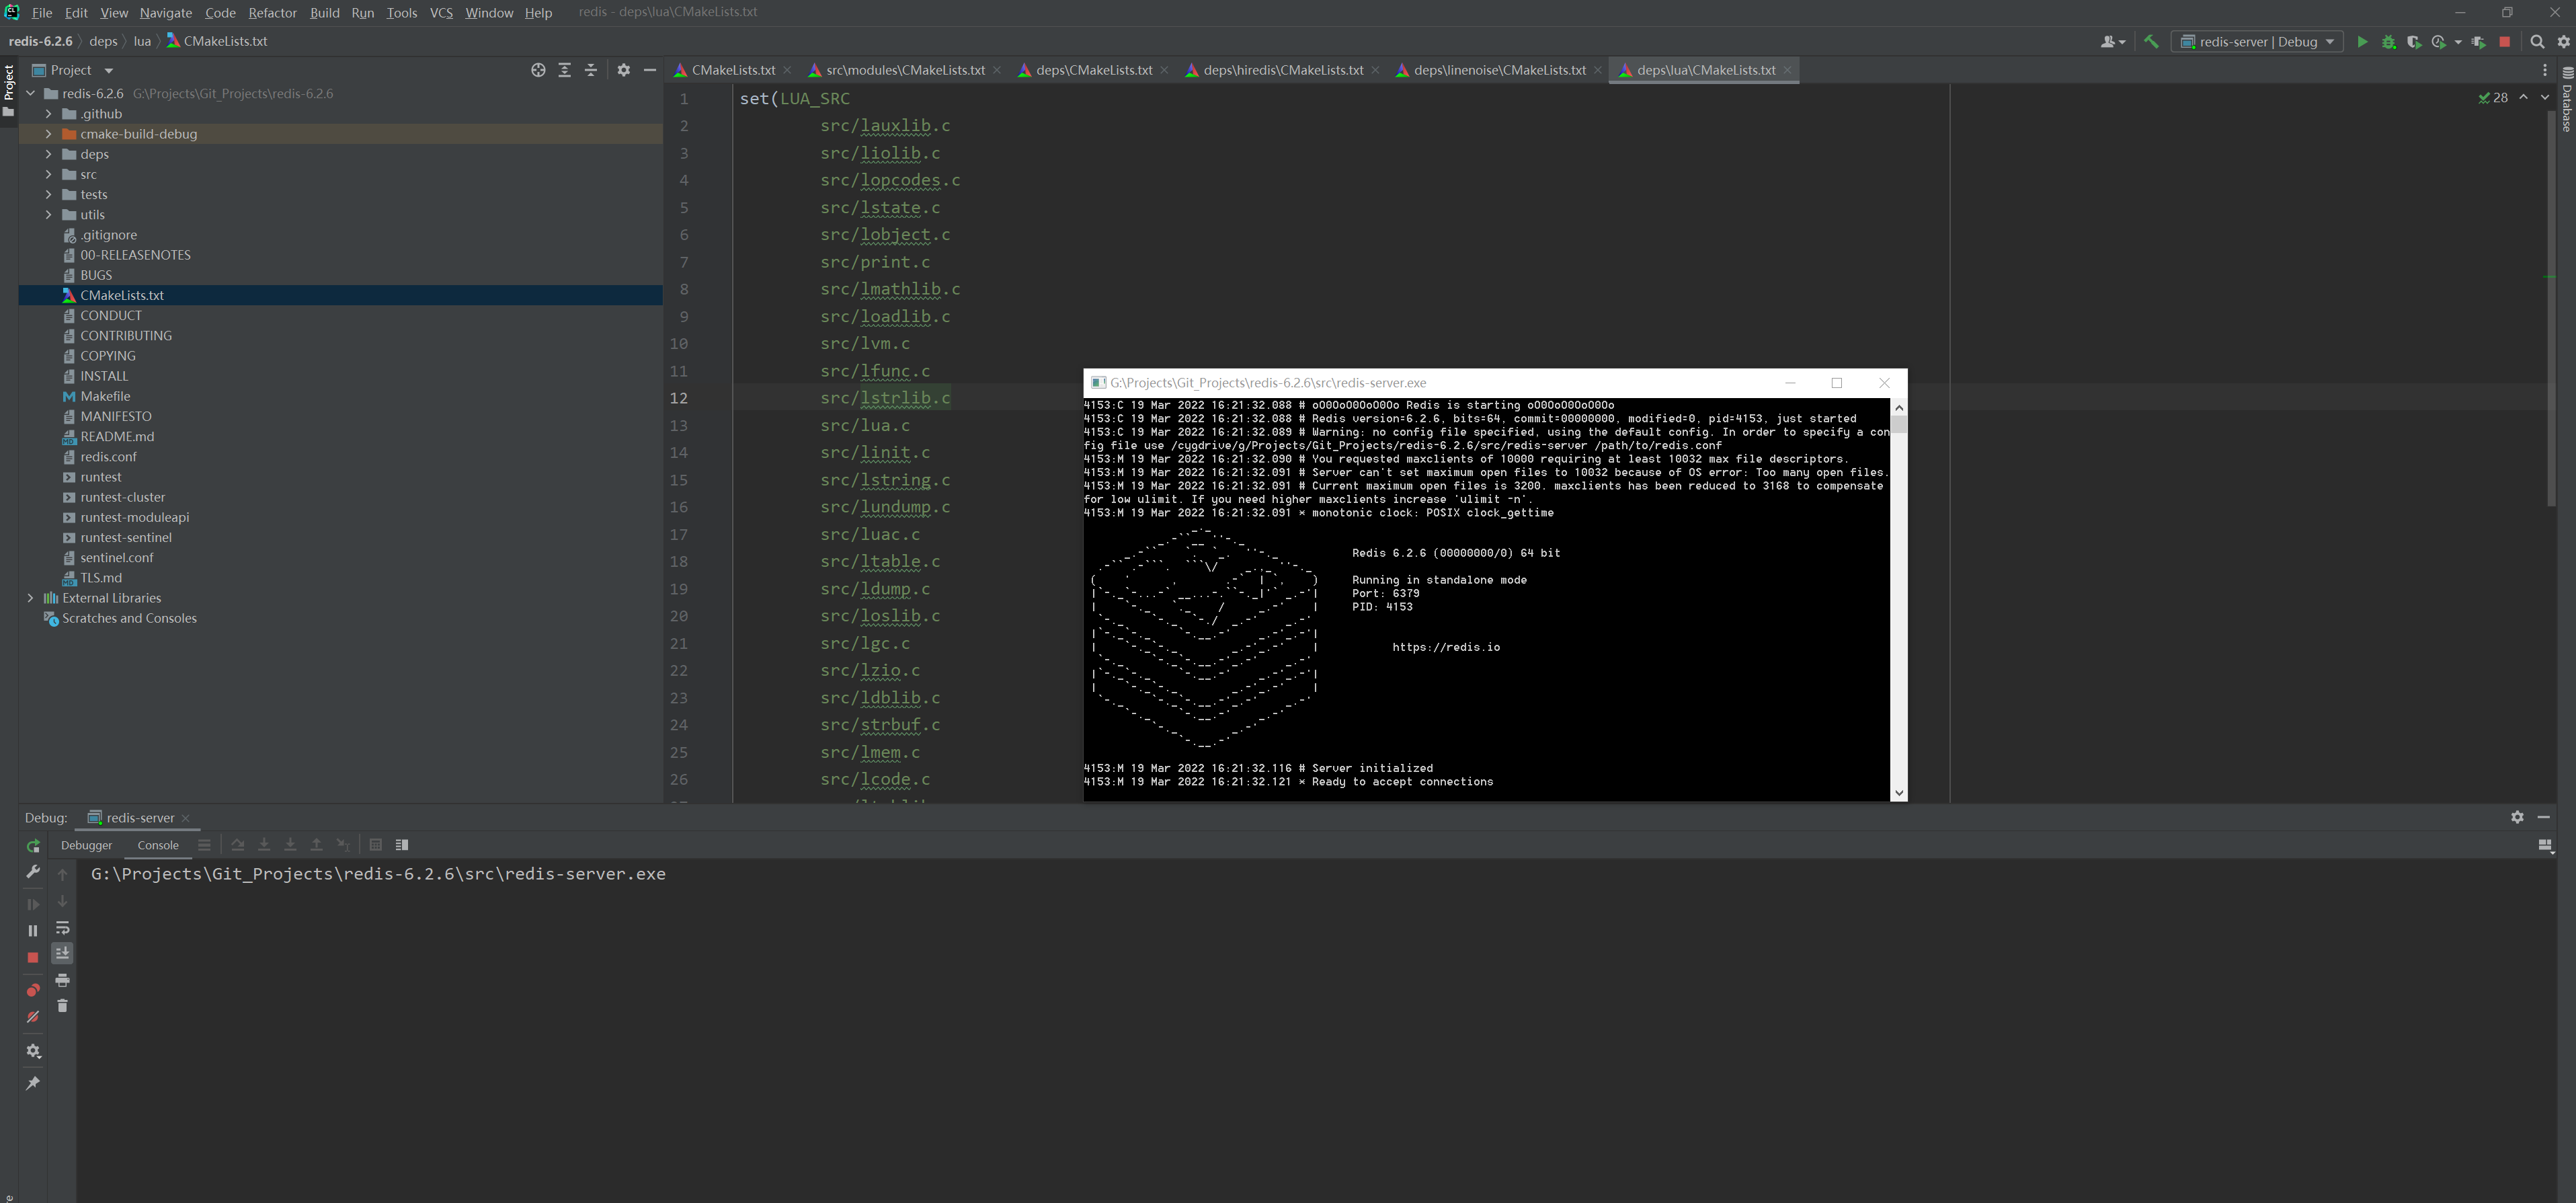This screenshot has width=2576, height=1203.
Task: Hide the Project tool window
Action: (649, 70)
